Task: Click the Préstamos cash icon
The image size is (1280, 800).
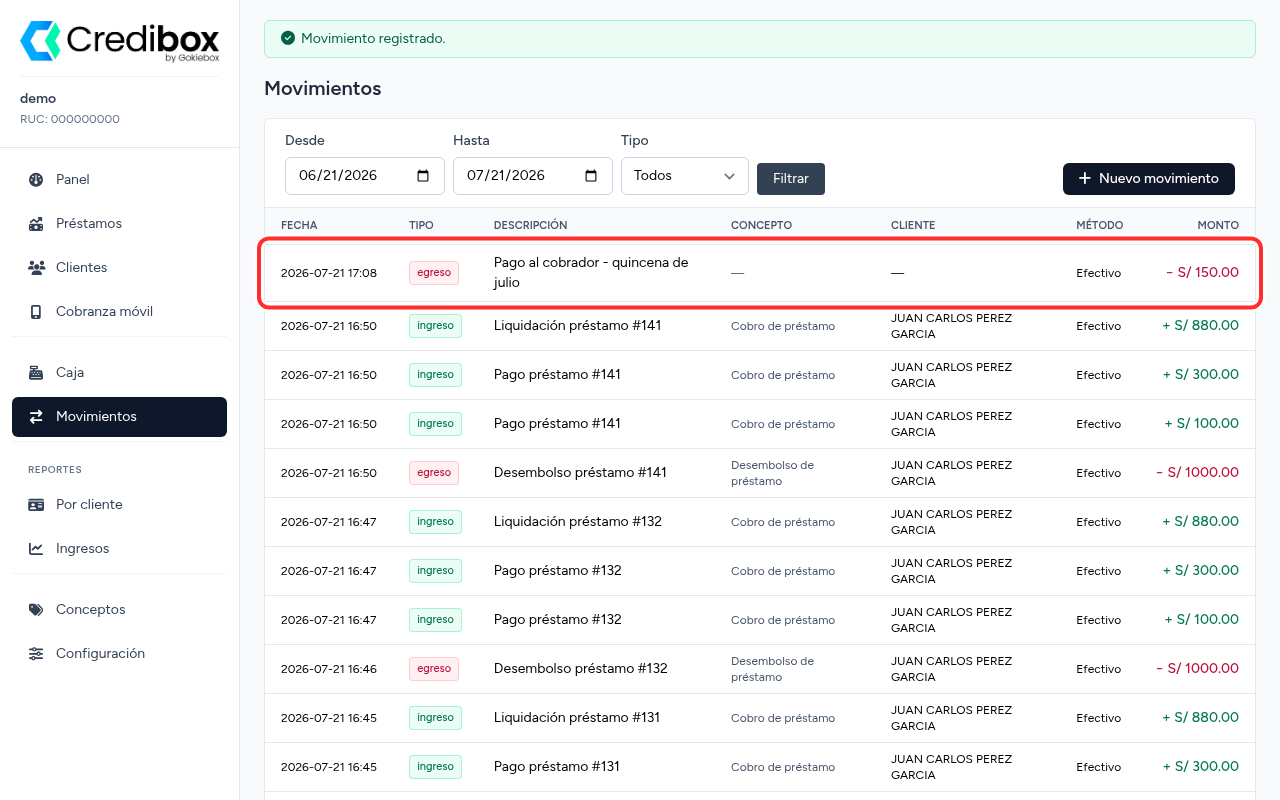Action: (x=36, y=224)
